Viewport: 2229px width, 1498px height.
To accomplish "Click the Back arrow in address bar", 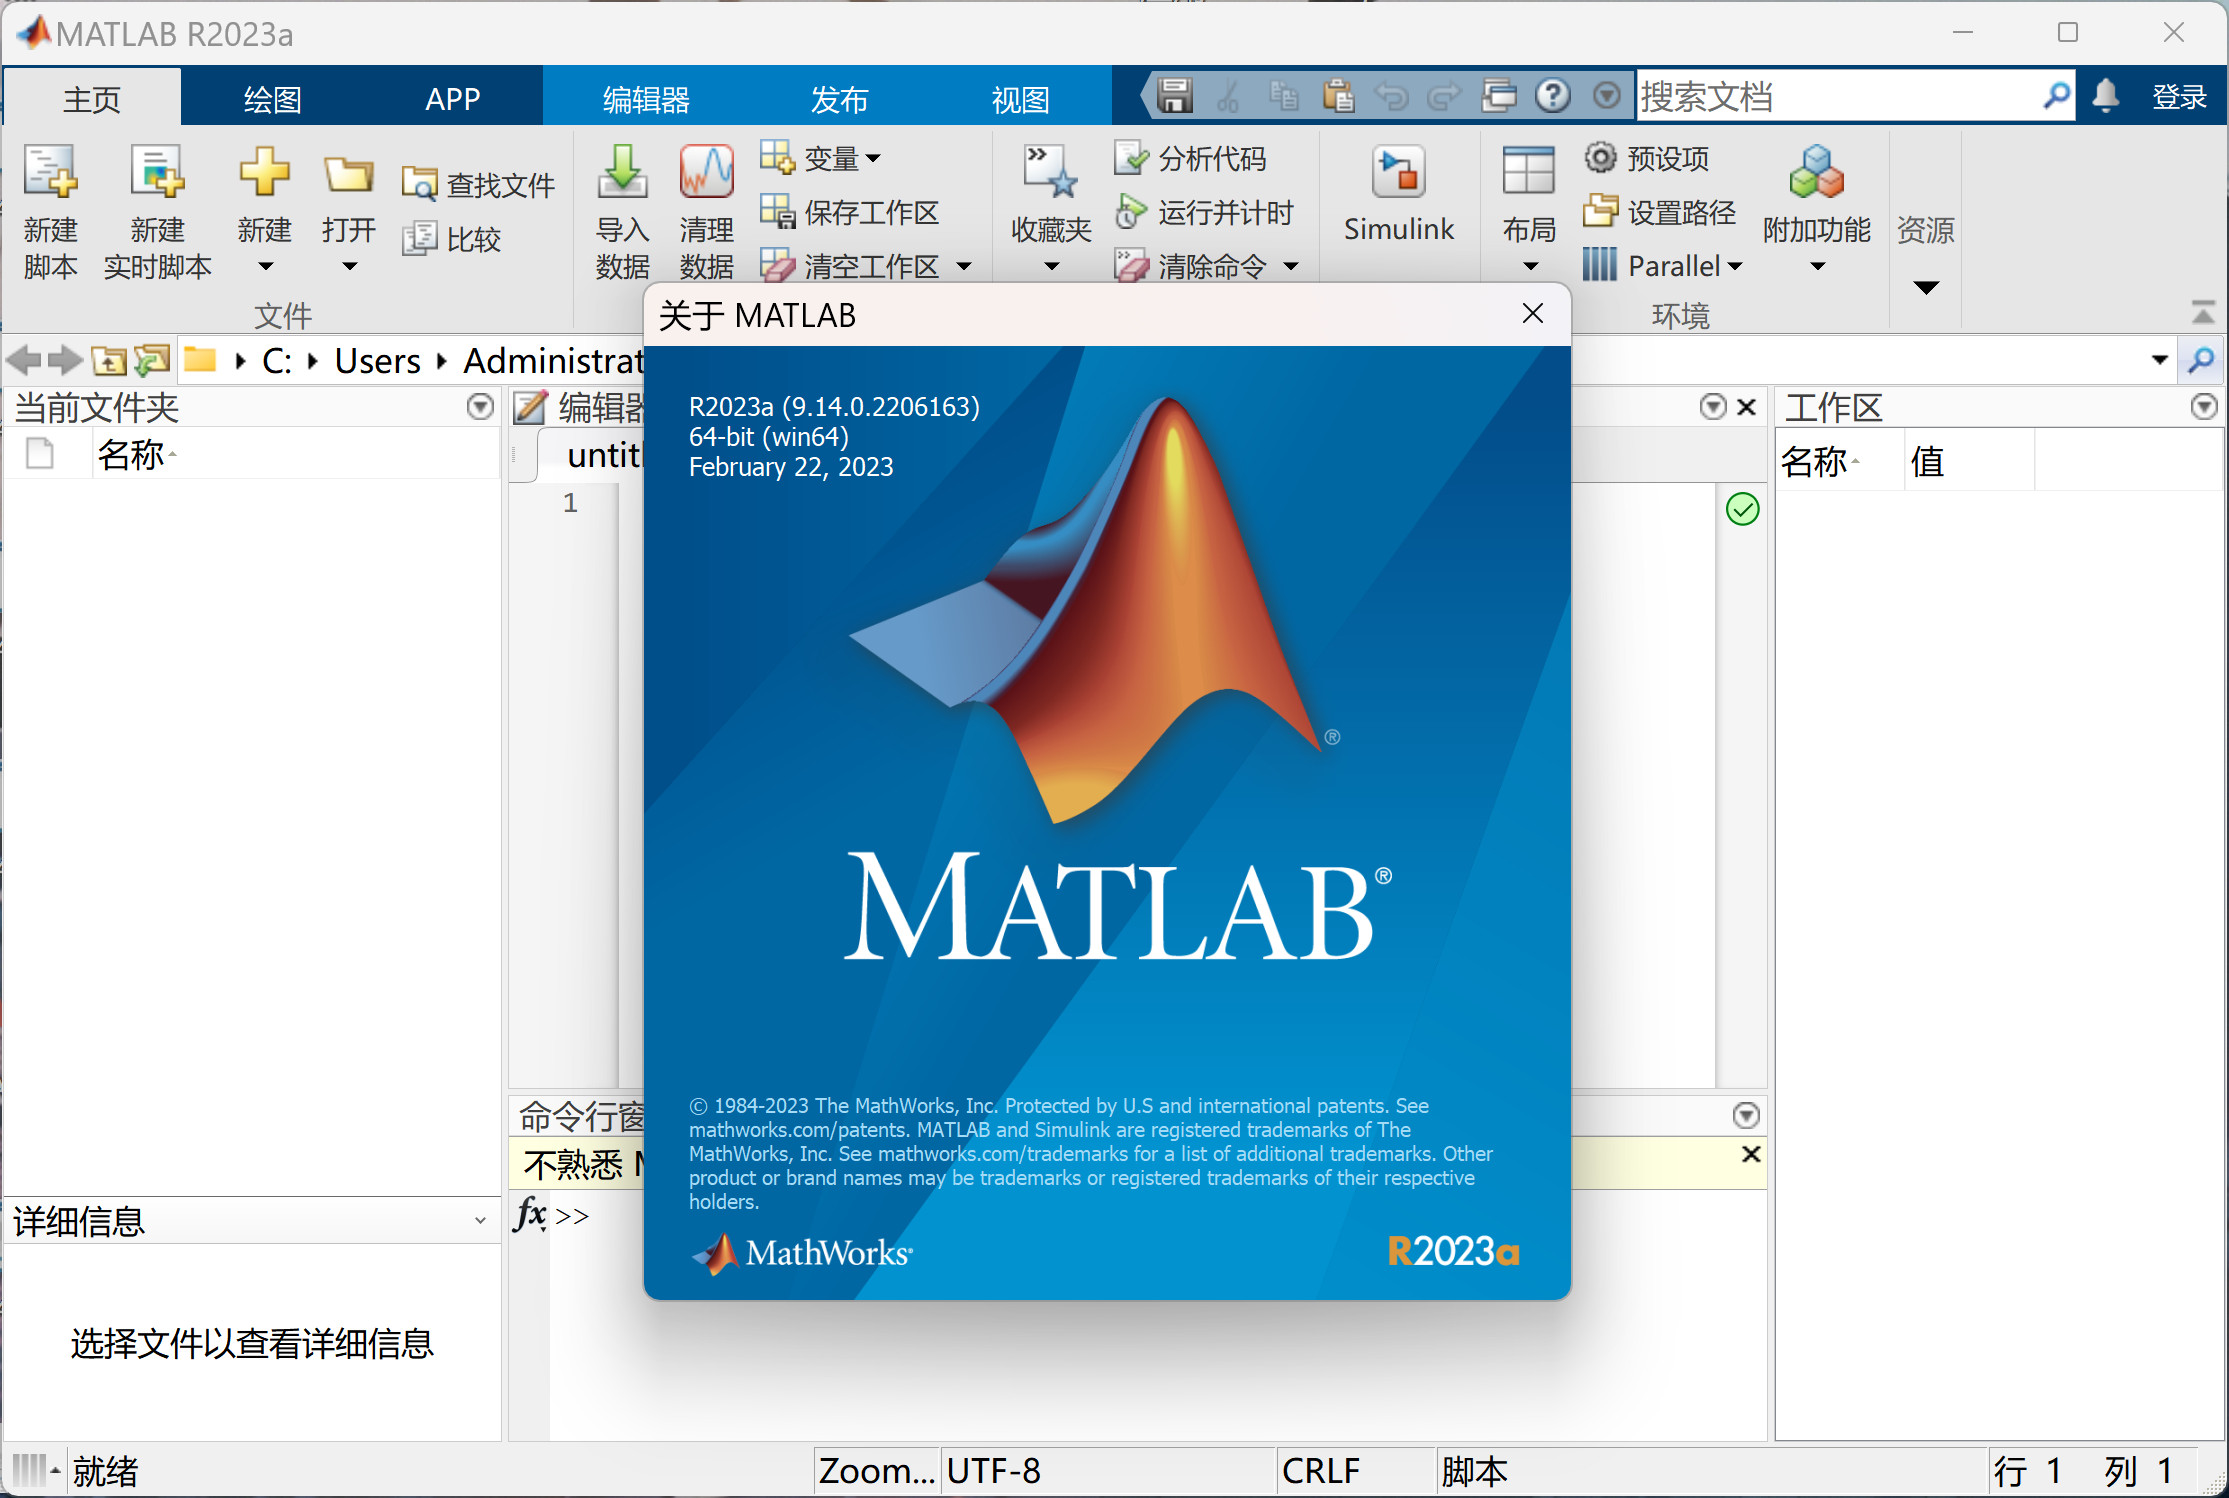I will 24,360.
